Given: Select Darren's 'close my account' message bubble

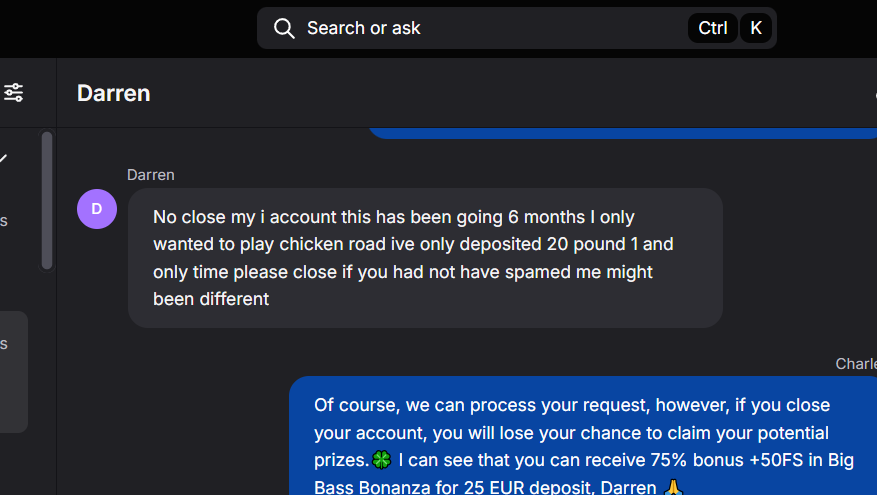Looking at the screenshot, I should [x=425, y=258].
